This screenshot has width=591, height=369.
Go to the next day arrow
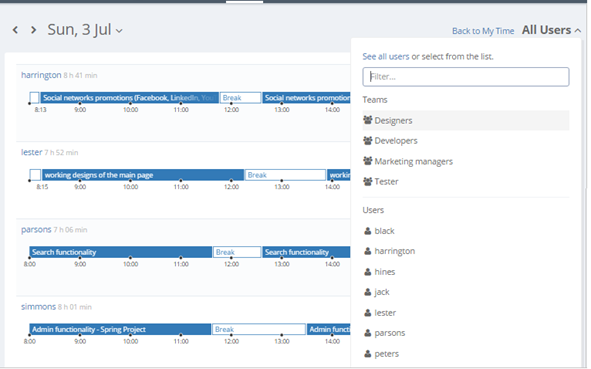point(34,30)
